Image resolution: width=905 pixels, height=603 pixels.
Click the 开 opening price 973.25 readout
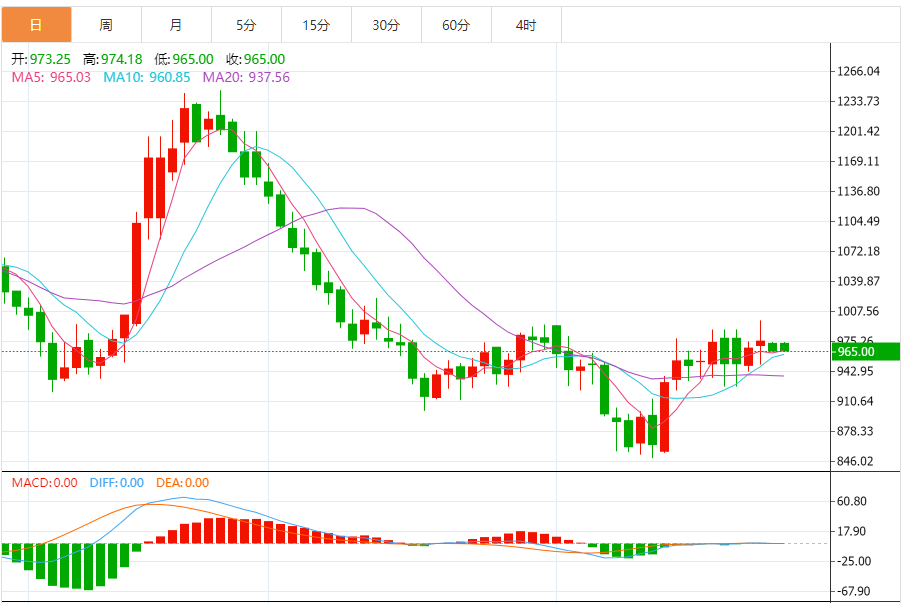coord(42,60)
